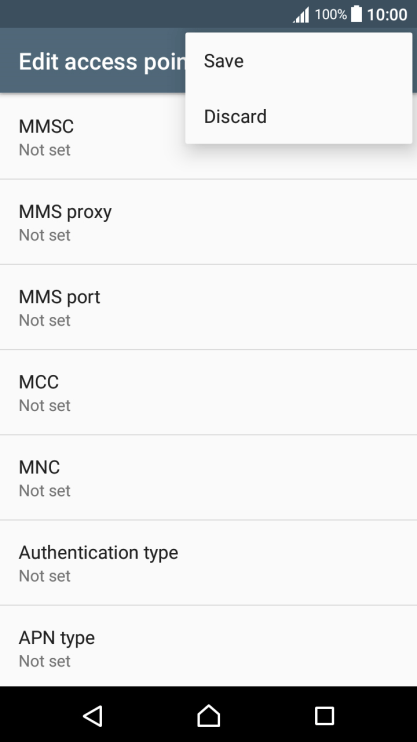Screen dimensions: 417x742
Task: Edit the MCC value
Action: 208,392
